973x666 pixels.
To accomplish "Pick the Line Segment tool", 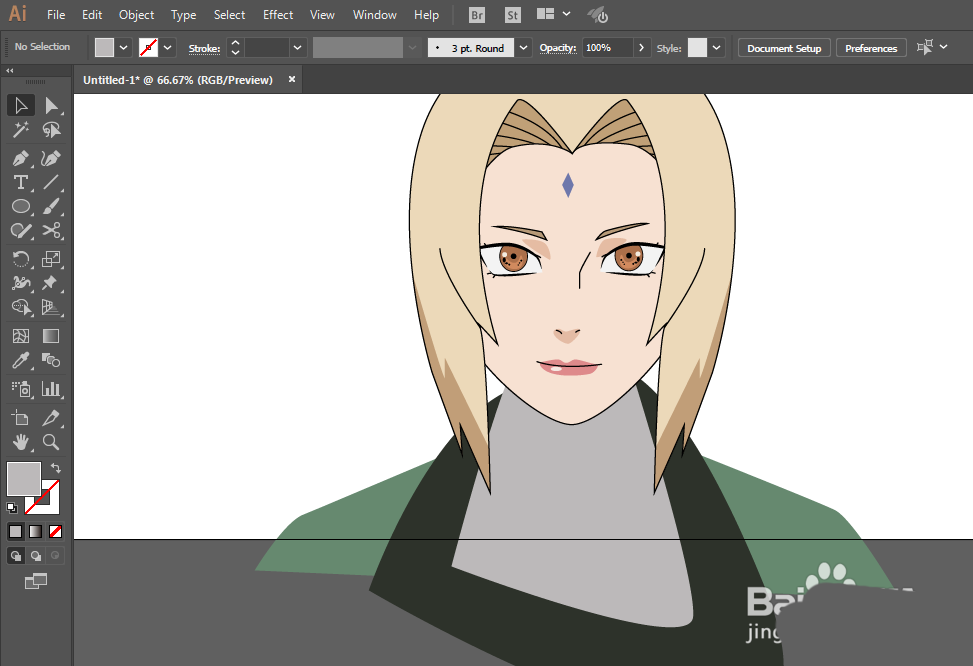I will tap(51, 182).
